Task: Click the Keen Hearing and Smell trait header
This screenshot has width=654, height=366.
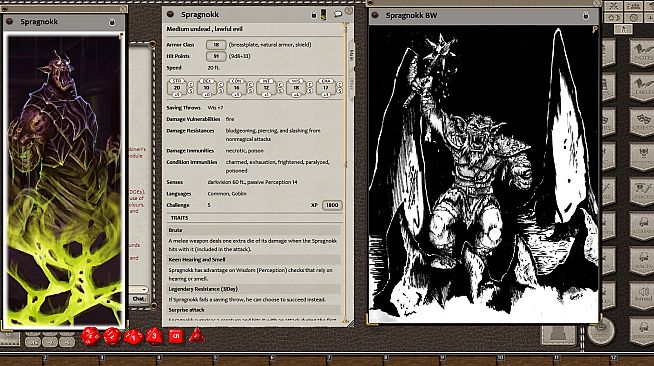Action: tap(254, 259)
